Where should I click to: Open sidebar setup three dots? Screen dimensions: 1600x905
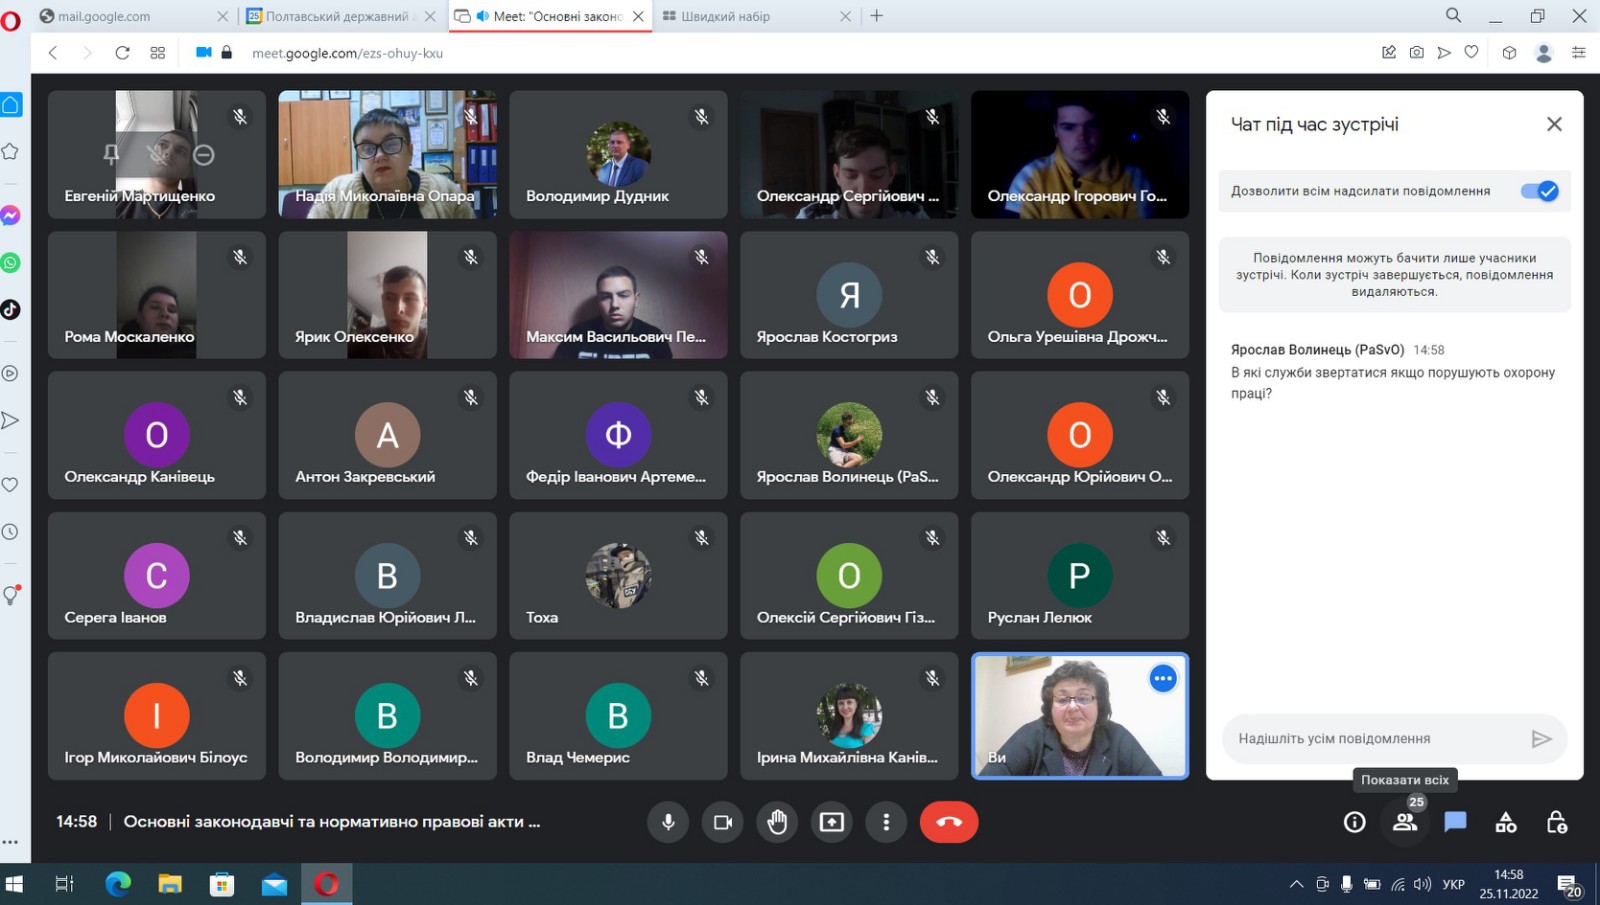tap(10, 842)
